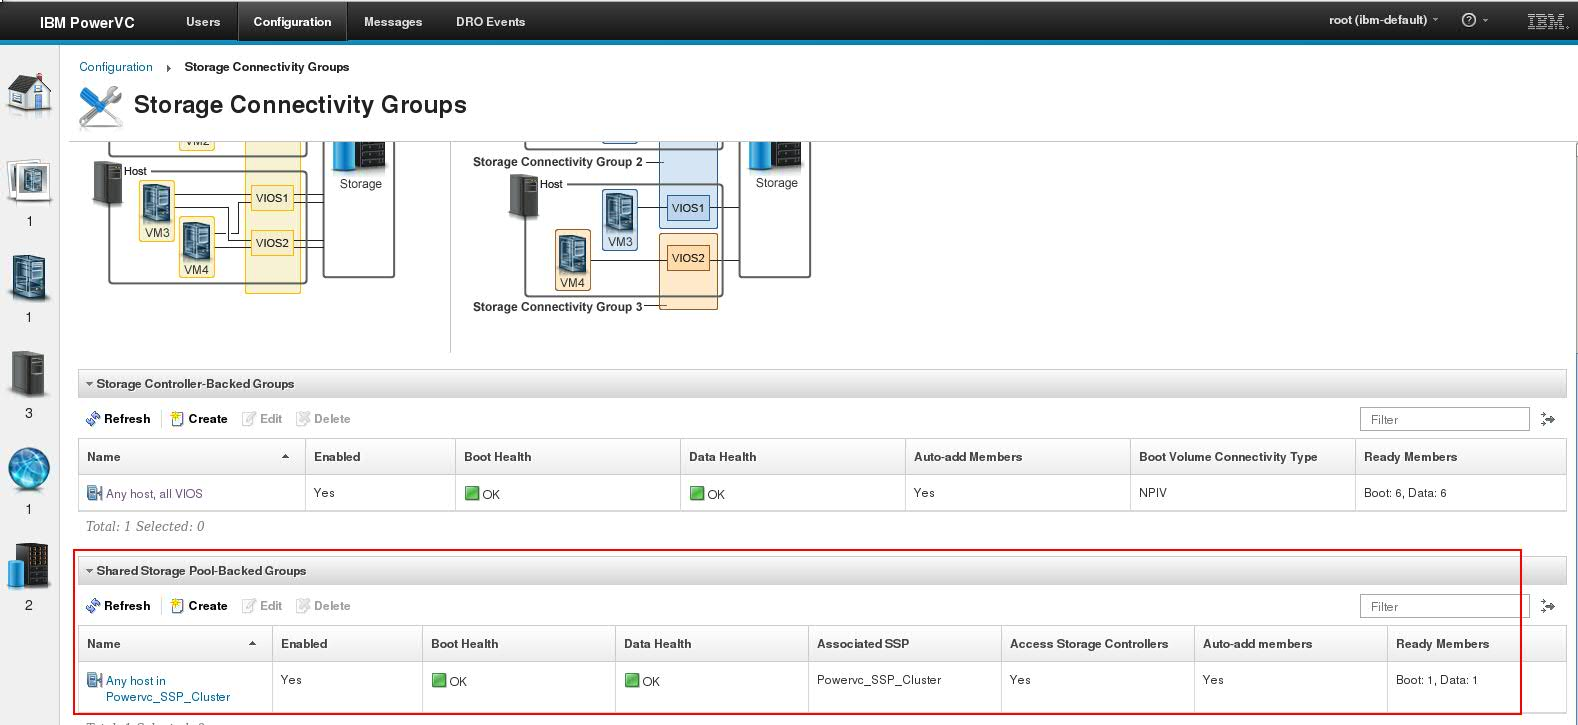This screenshot has width=1578, height=725.
Task: Click the 'NPIV' cell value
Action: point(1152,493)
